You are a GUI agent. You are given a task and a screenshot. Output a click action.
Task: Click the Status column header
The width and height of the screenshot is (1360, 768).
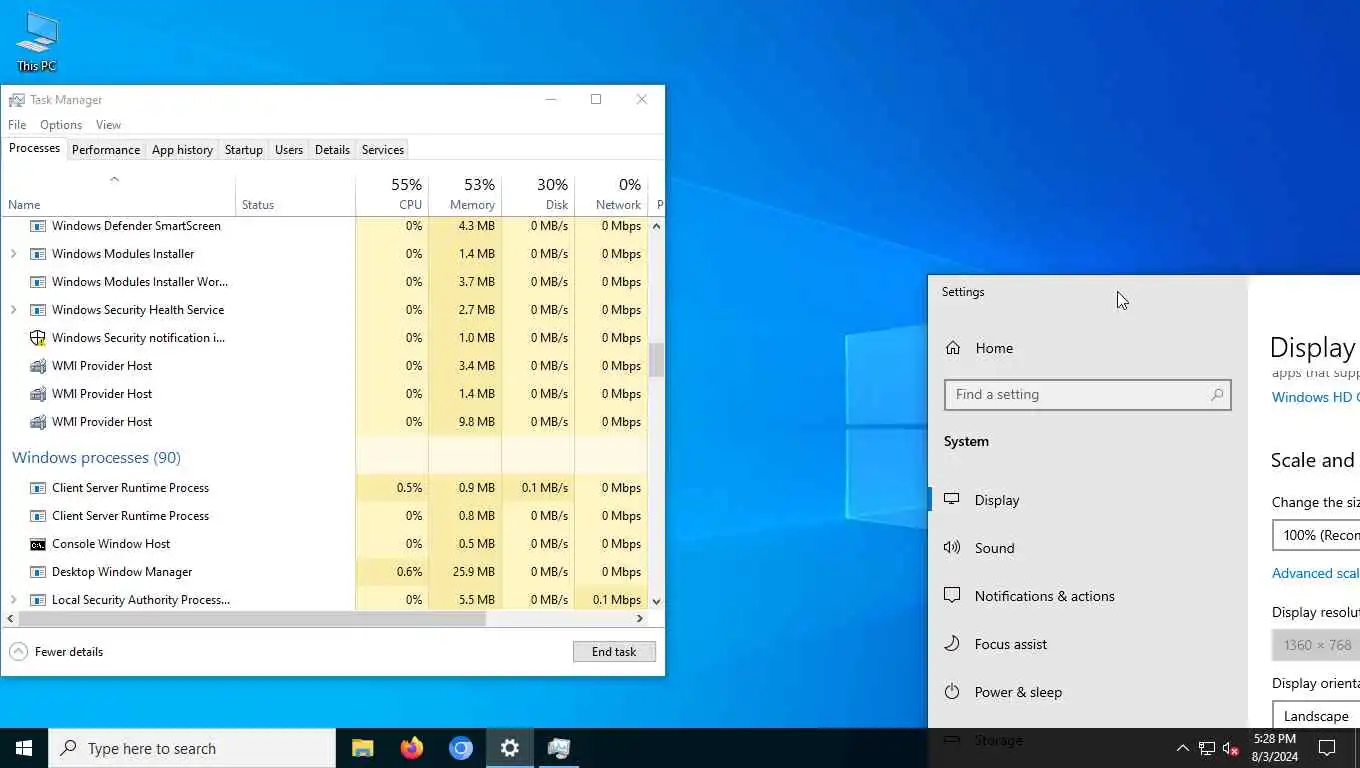tap(295, 194)
